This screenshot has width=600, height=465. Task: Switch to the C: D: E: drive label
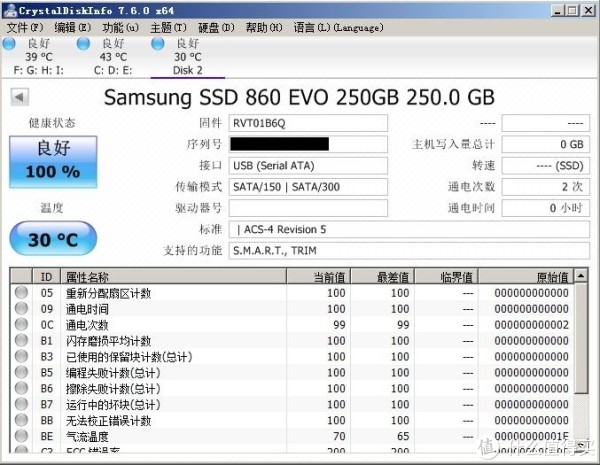point(113,70)
